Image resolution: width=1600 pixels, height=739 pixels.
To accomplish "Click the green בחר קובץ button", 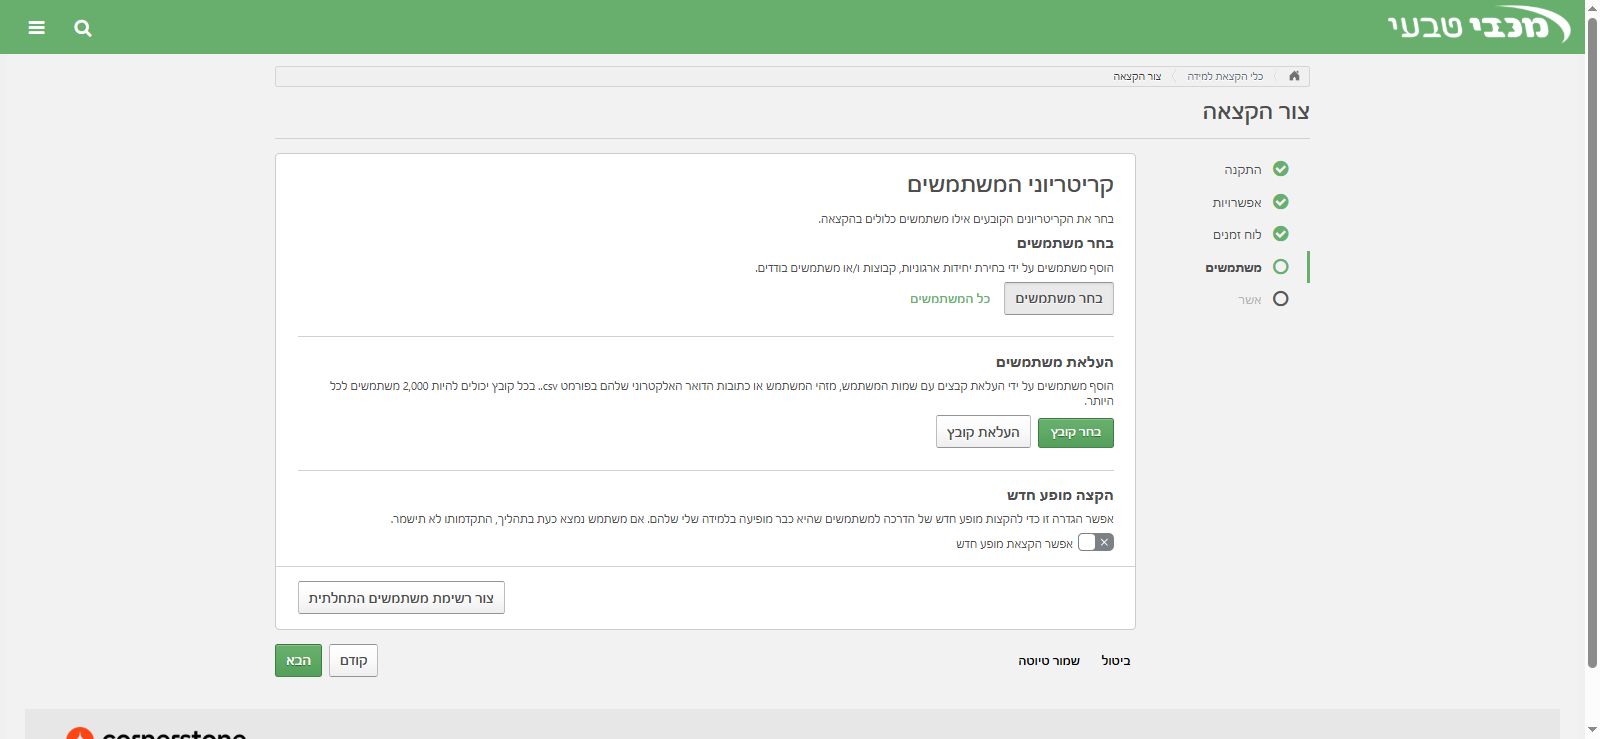I will [1075, 432].
